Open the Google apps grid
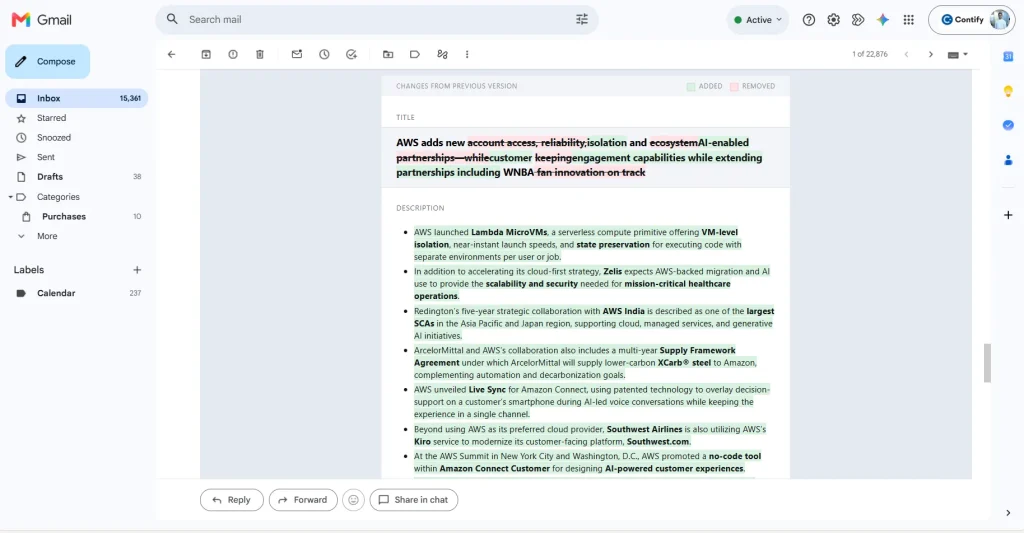1024x533 pixels. 908,20
